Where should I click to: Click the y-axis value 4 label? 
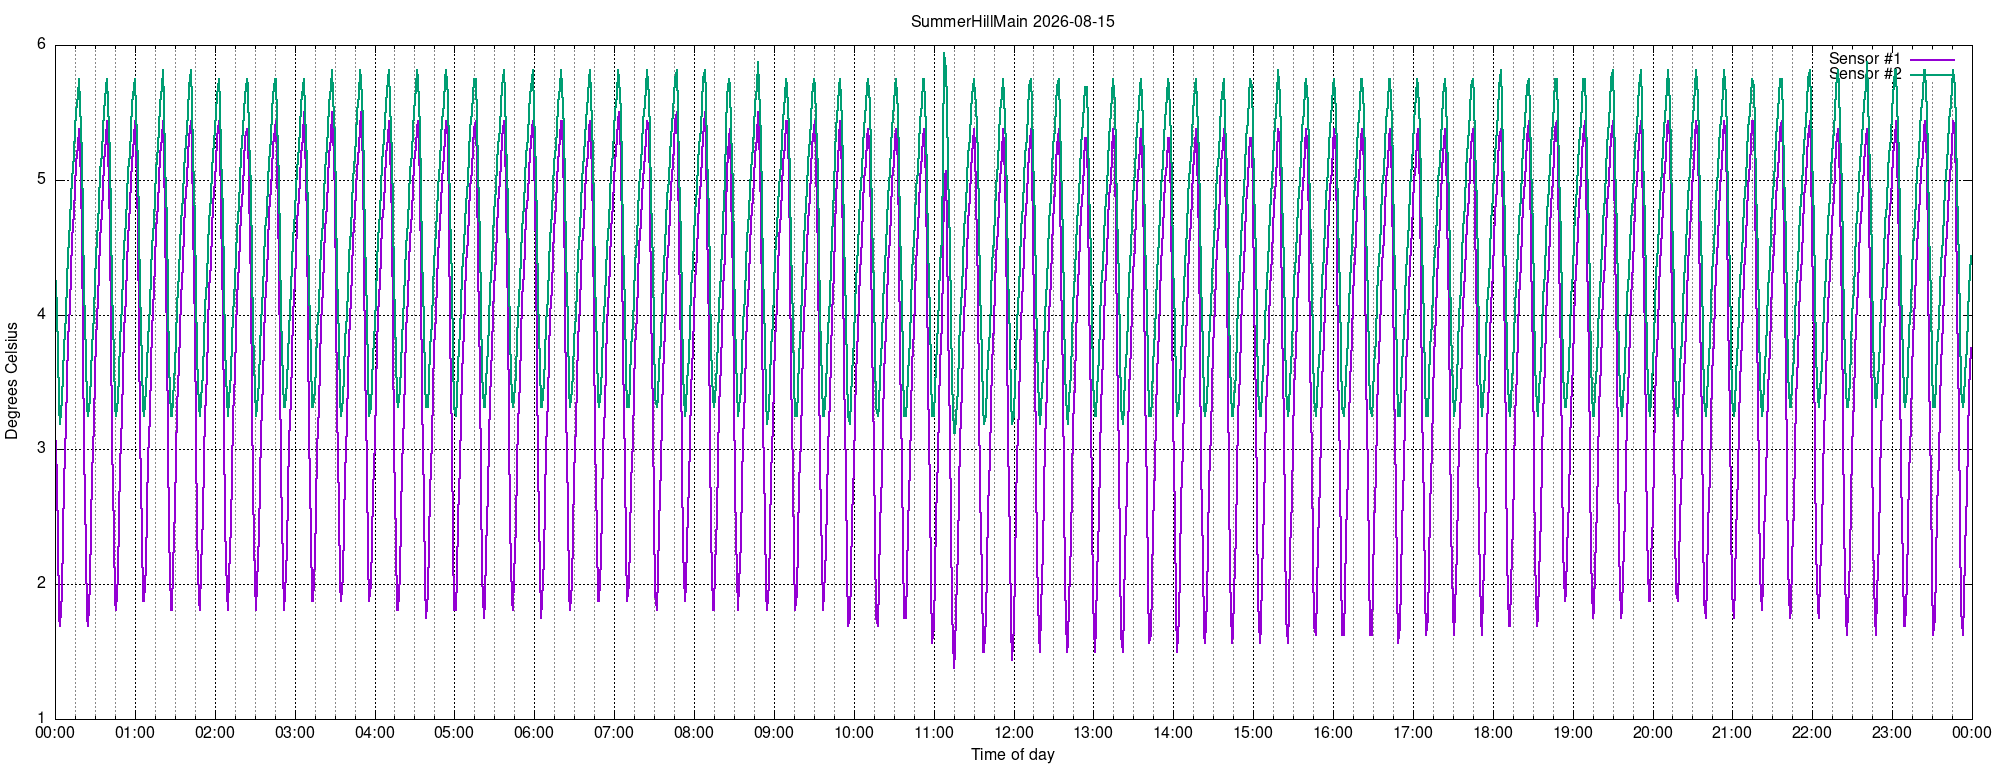(41, 314)
